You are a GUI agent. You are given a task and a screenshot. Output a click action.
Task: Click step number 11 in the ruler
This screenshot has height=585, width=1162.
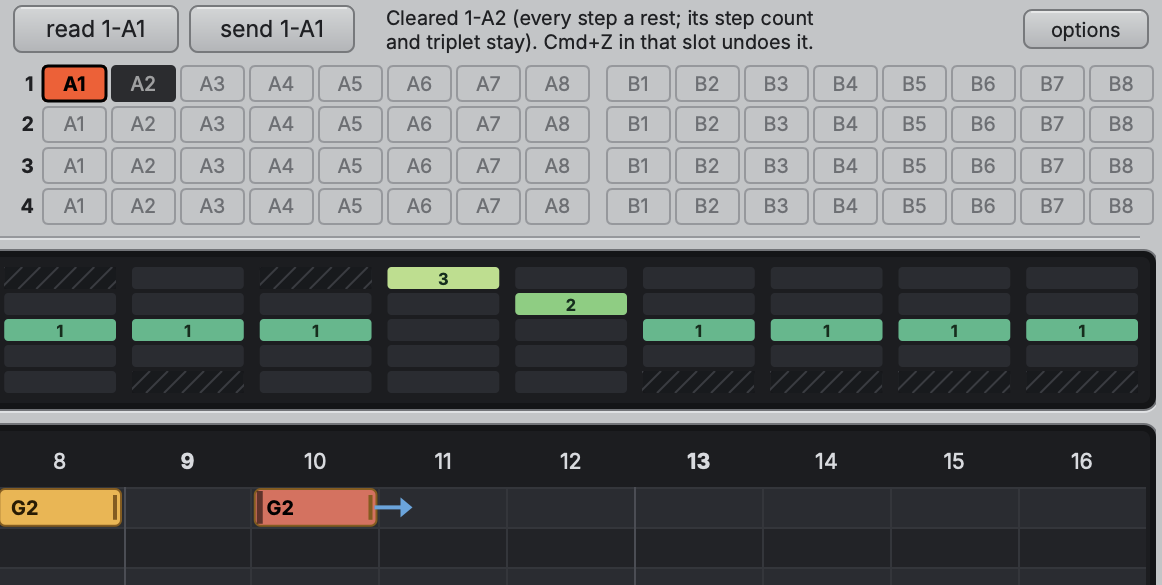coord(442,461)
